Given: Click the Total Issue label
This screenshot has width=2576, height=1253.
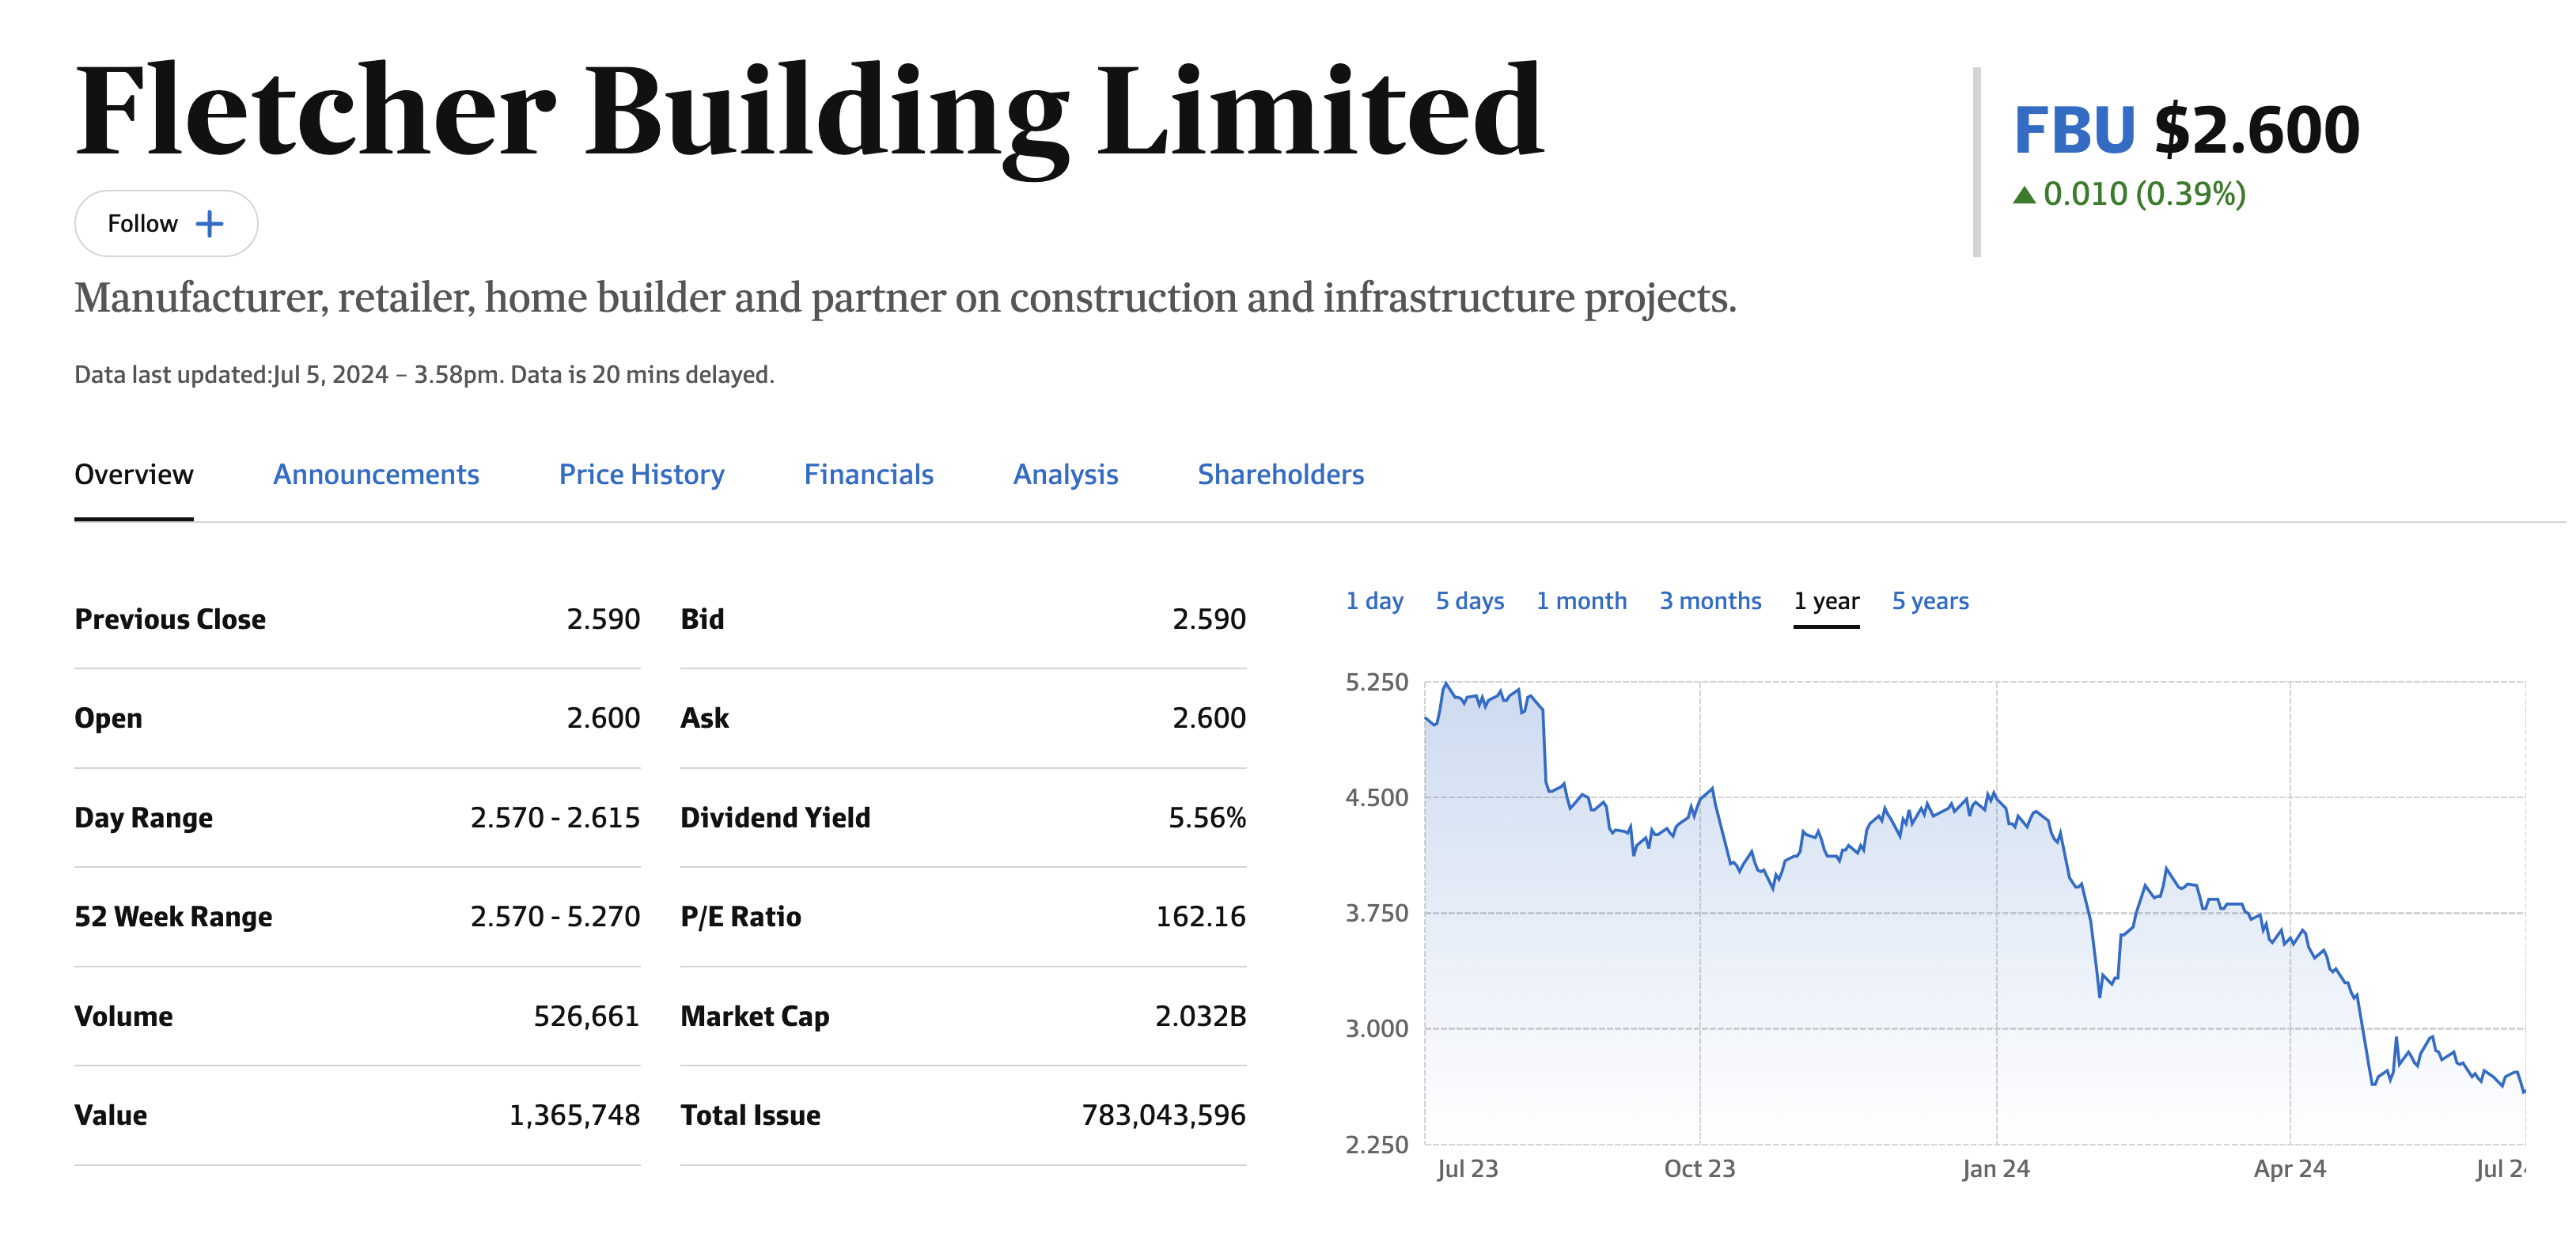Looking at the screenshot, I should (751, 1115).
